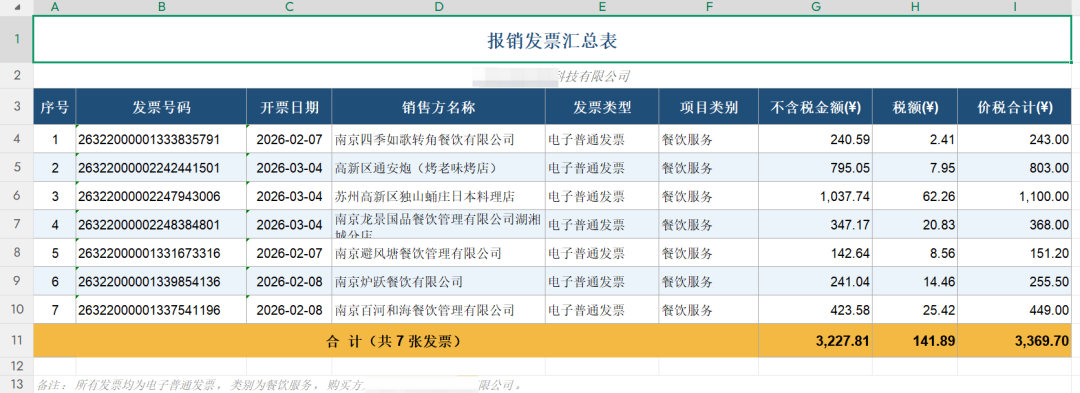
Task: Click the 项目类别 header cell
Action: tap(708, 107)
